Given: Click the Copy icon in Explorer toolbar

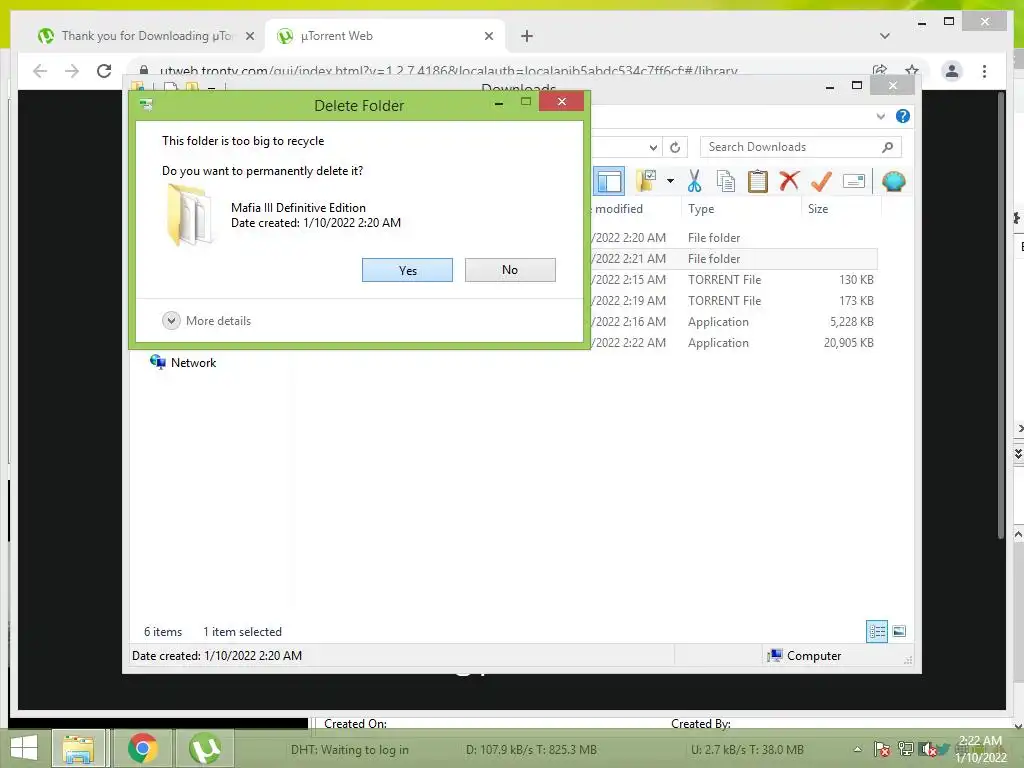Looking at the screenshot, I should click(726, 181).
